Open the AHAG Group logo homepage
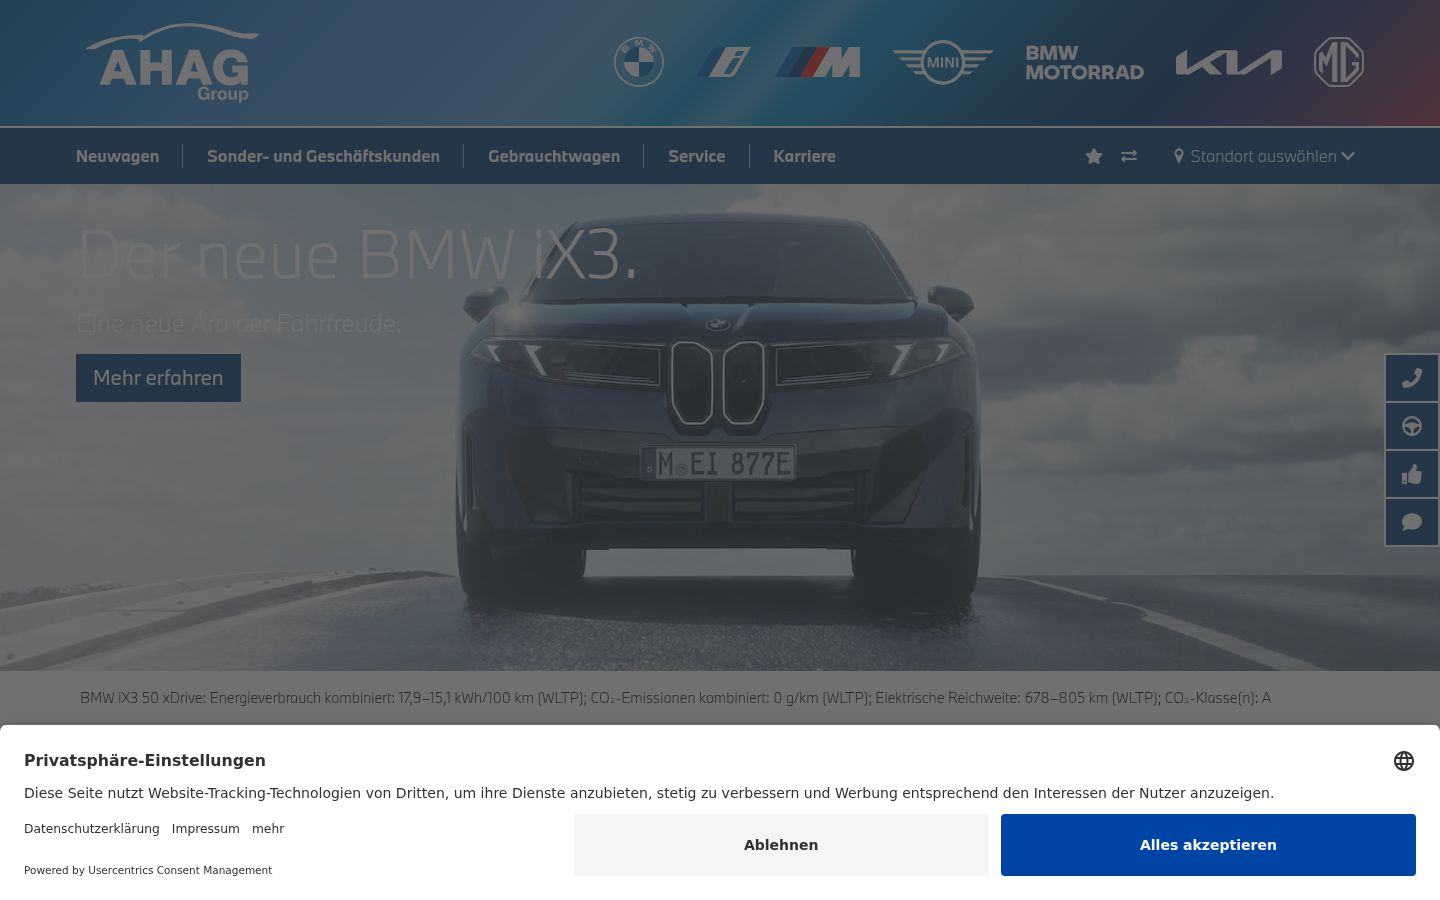 click(x=172, y=63)
